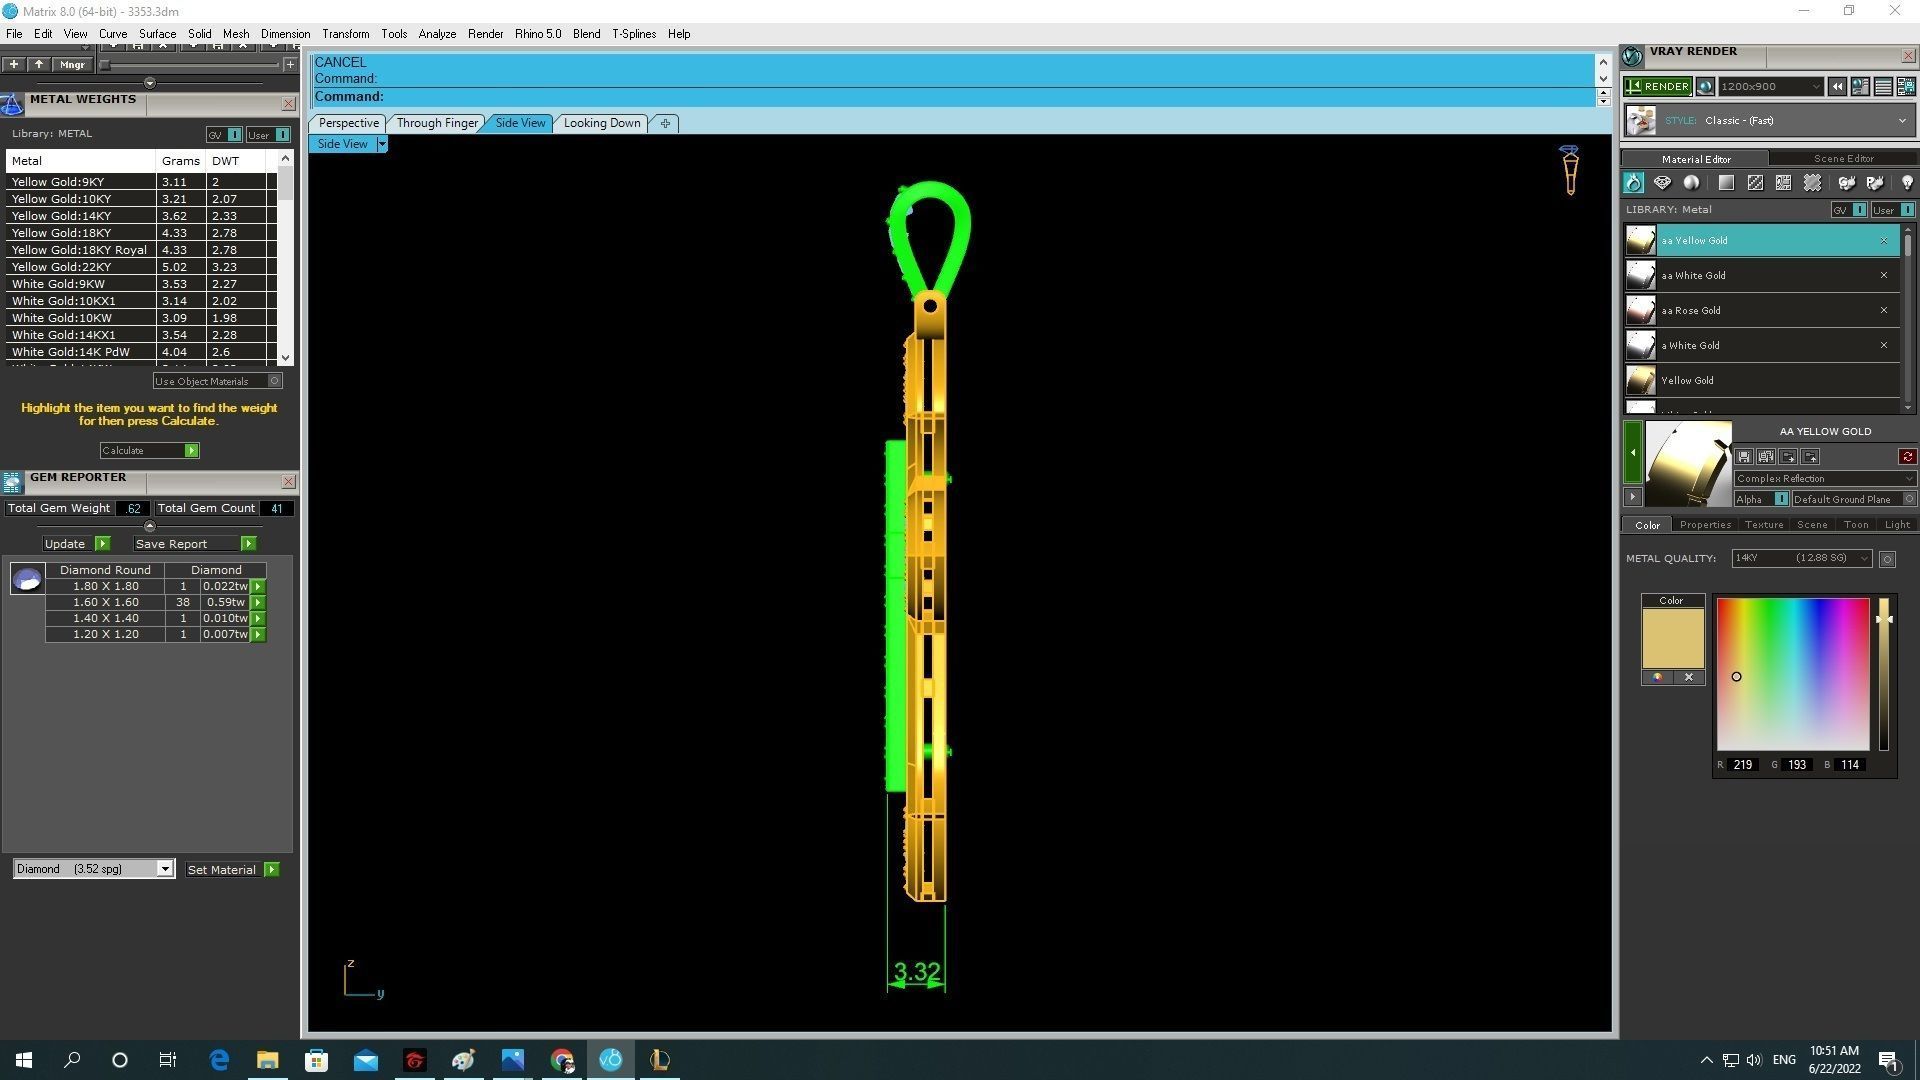
Task: Open the Metal Quality 14KY dropdown
Action: tap(1801, 558)
